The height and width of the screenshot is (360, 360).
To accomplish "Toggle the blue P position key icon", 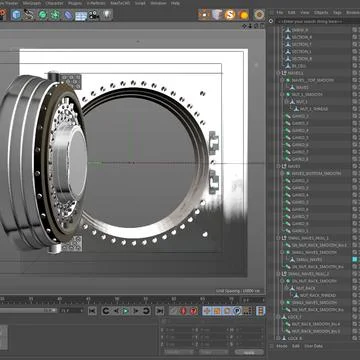I will click(x=237, y=311).
